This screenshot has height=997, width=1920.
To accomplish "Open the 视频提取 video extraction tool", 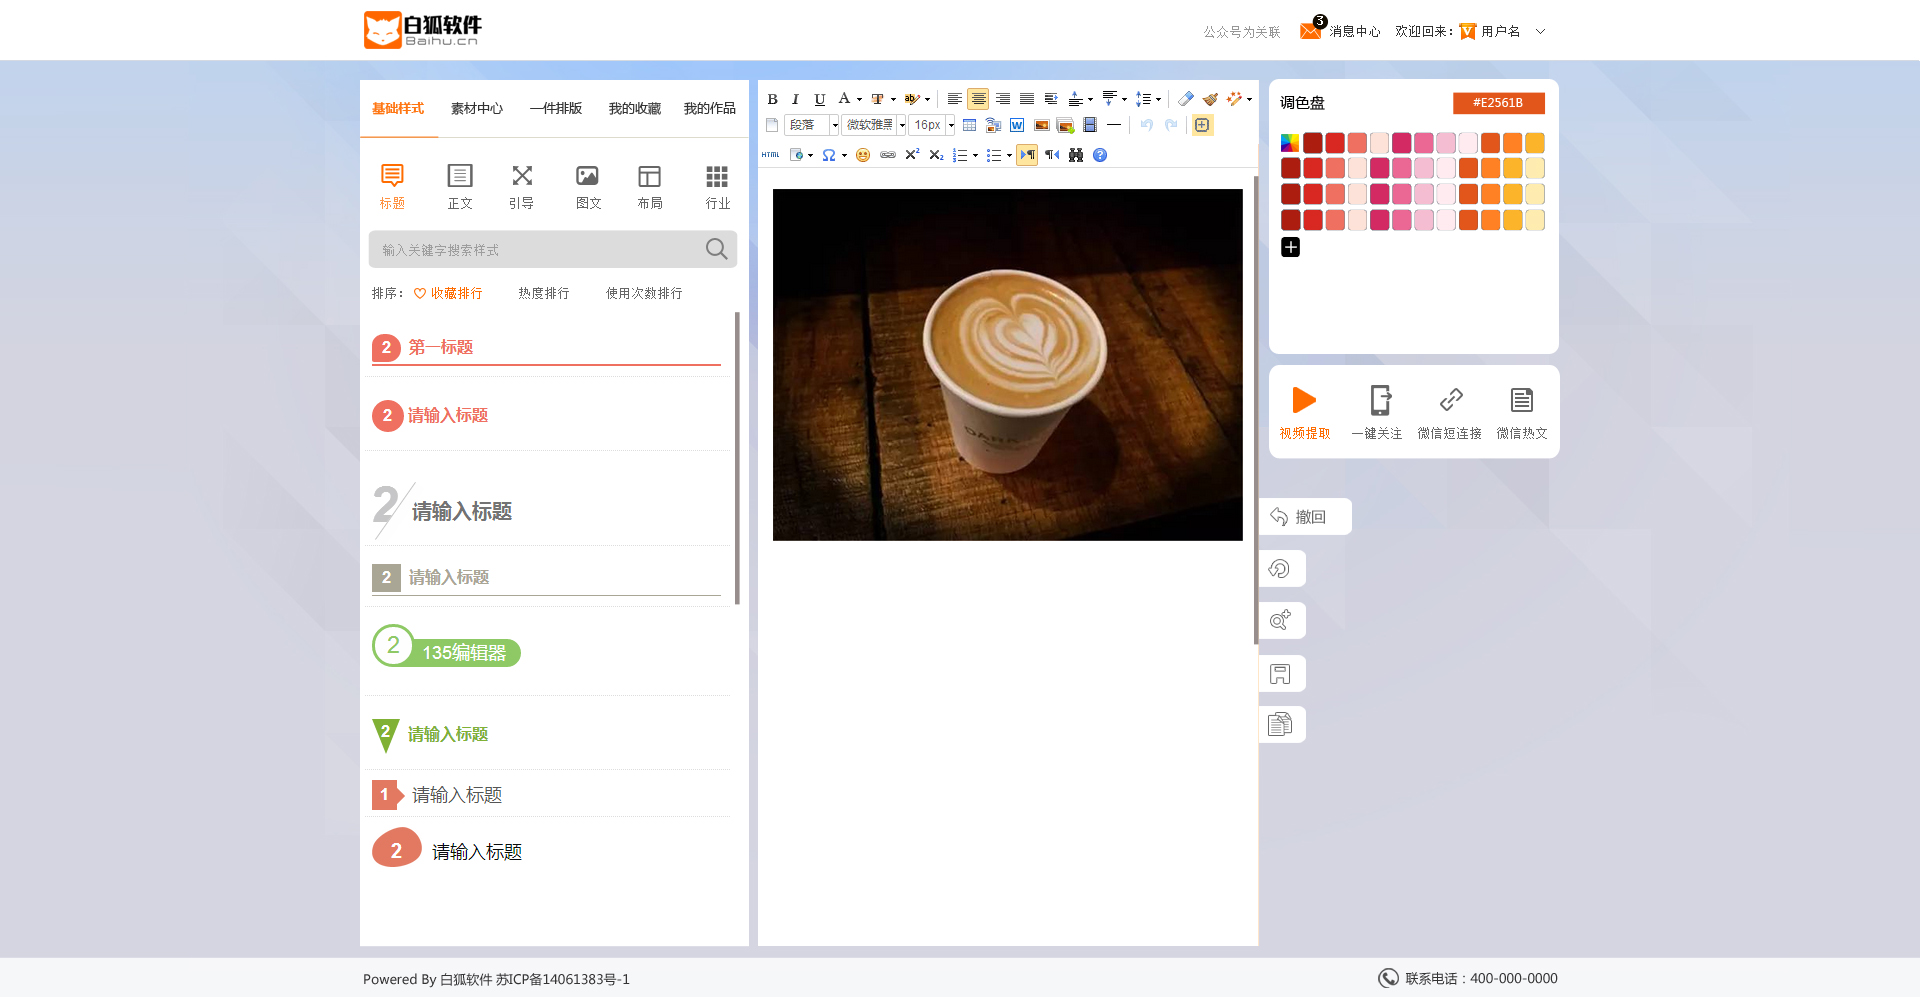I will (x=1305, y=413).
